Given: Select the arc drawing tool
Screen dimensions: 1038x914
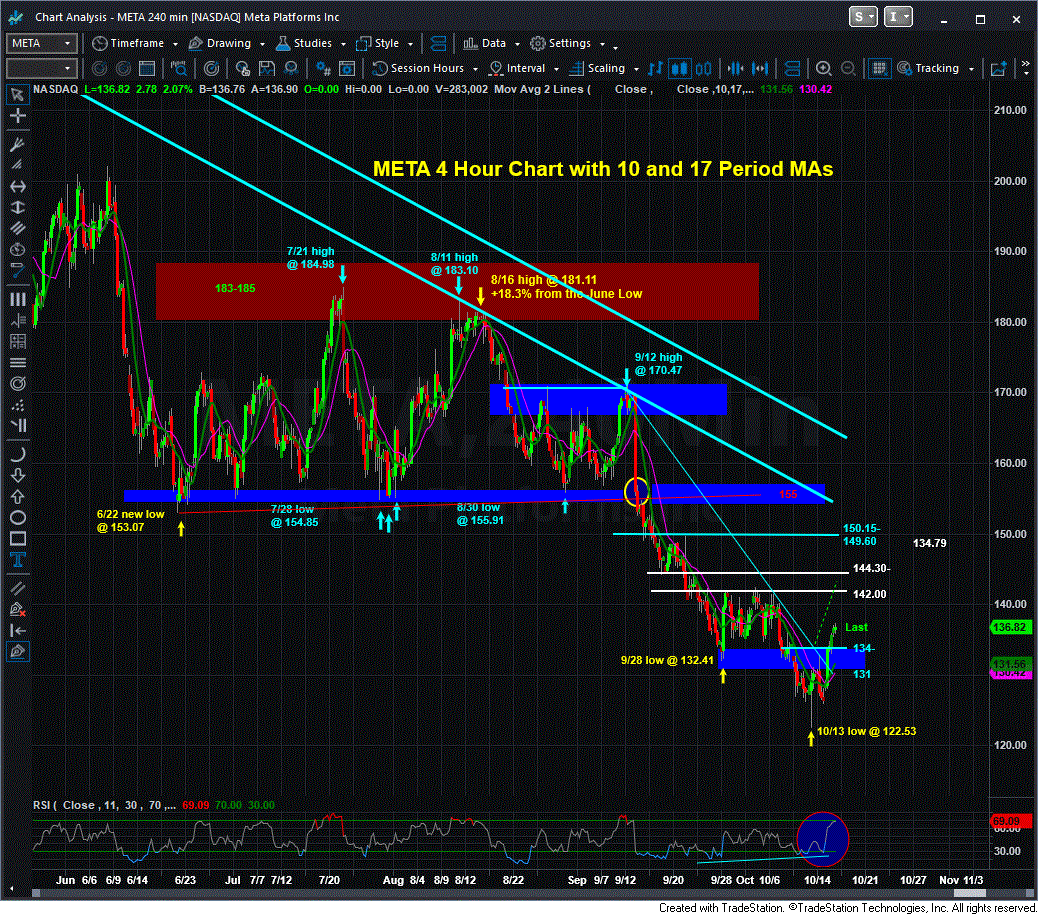Looking at the screenshot, I should pos(17,454).
